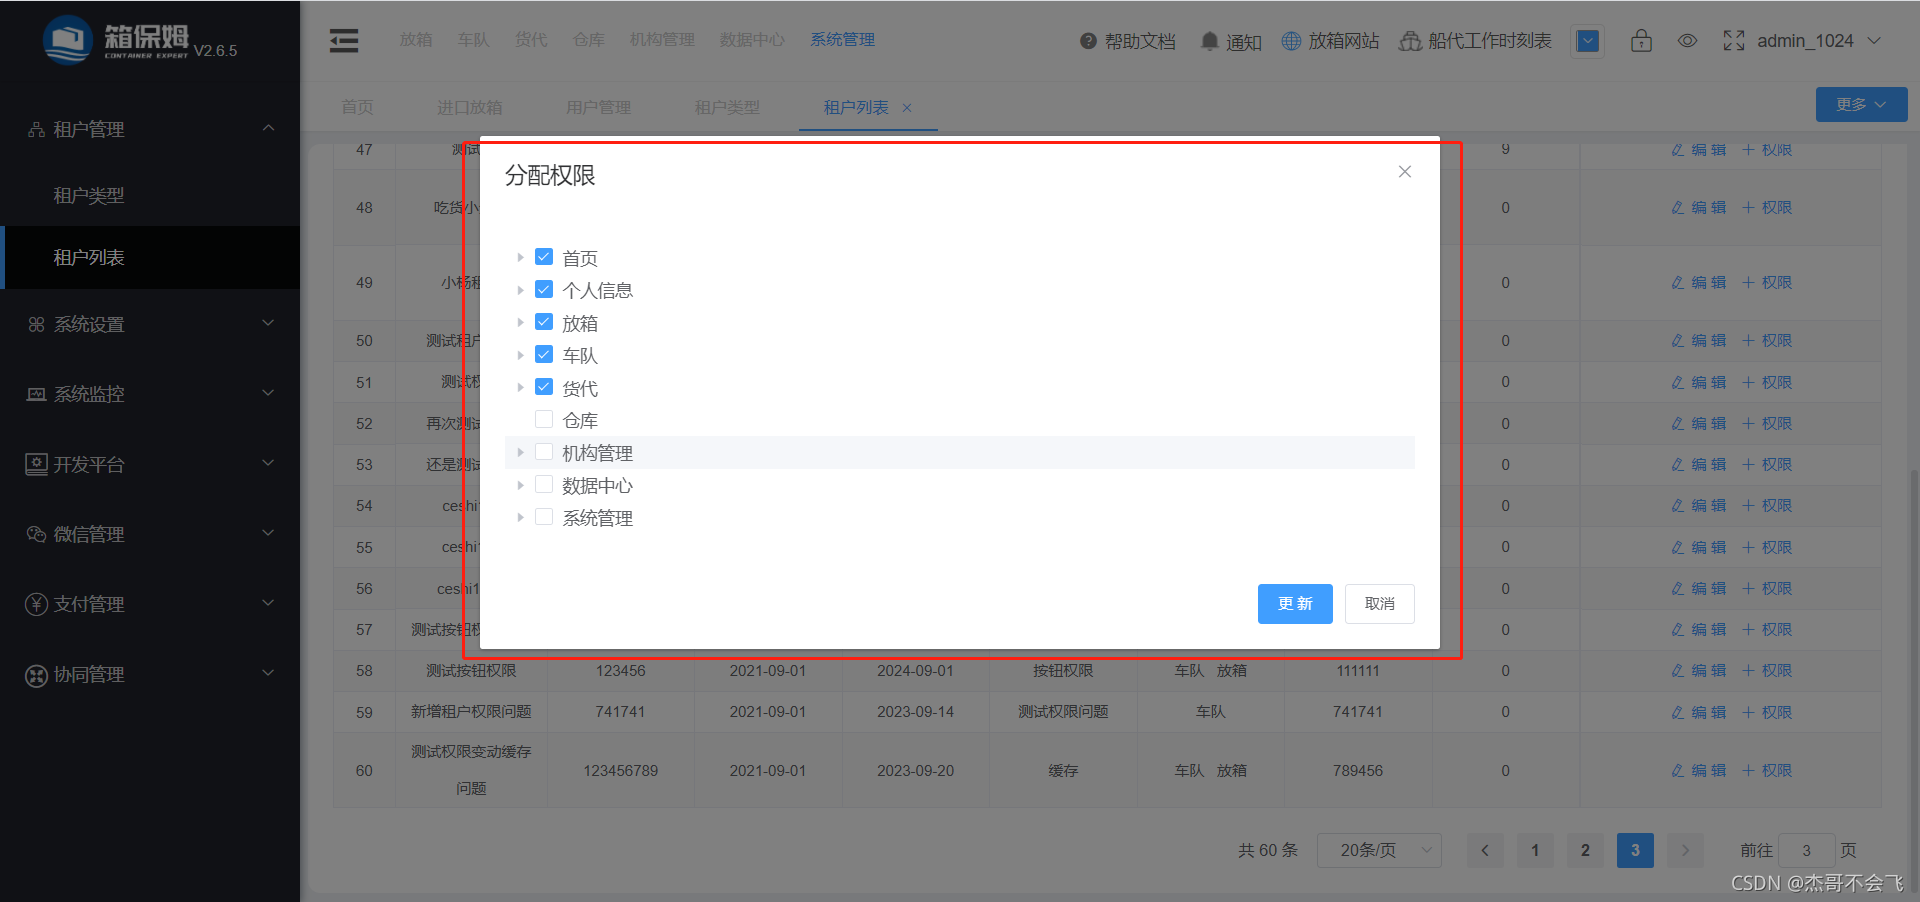Open the 更多 dropdown button
Image resolution: width=1920 pixels, height=902 pixels.
pyautogui.click(x=1861, y=105)
